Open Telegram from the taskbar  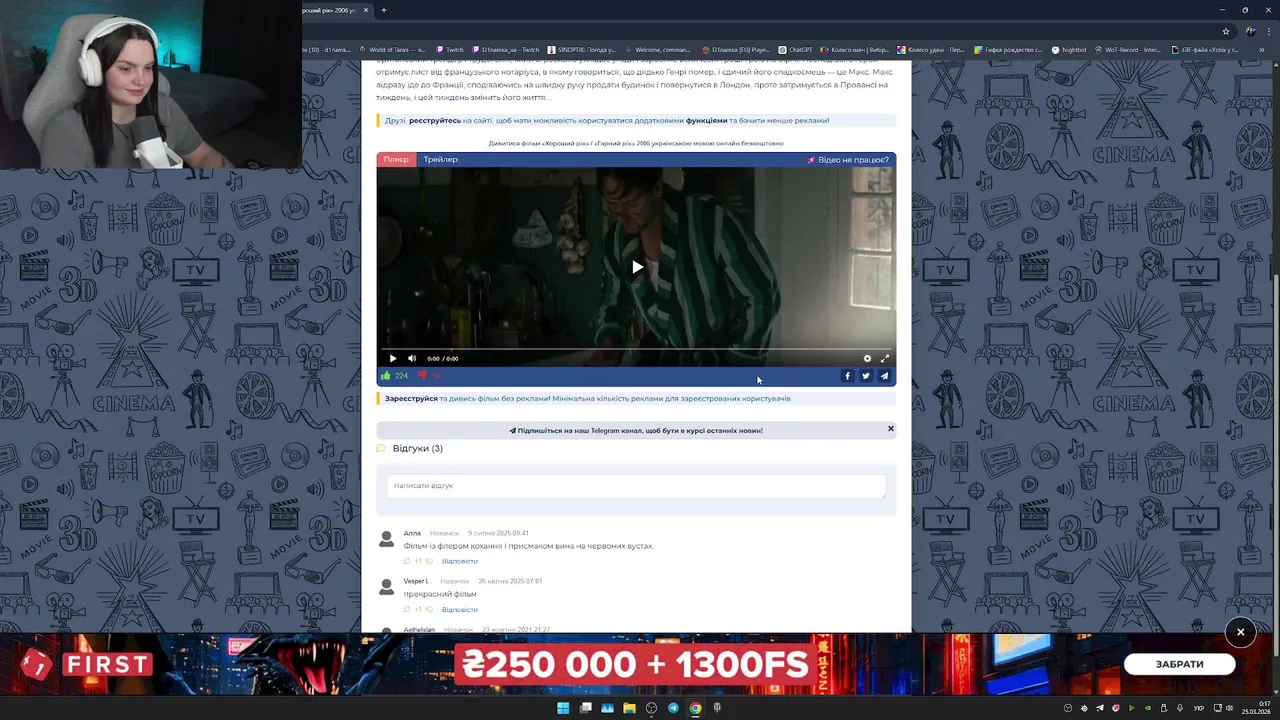coord(673,708)
